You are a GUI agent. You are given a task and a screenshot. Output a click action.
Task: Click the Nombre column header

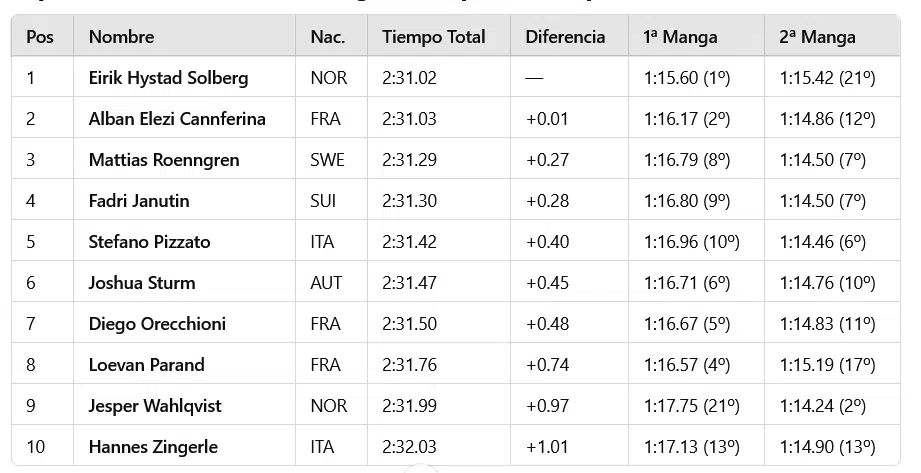pos(121,37)
